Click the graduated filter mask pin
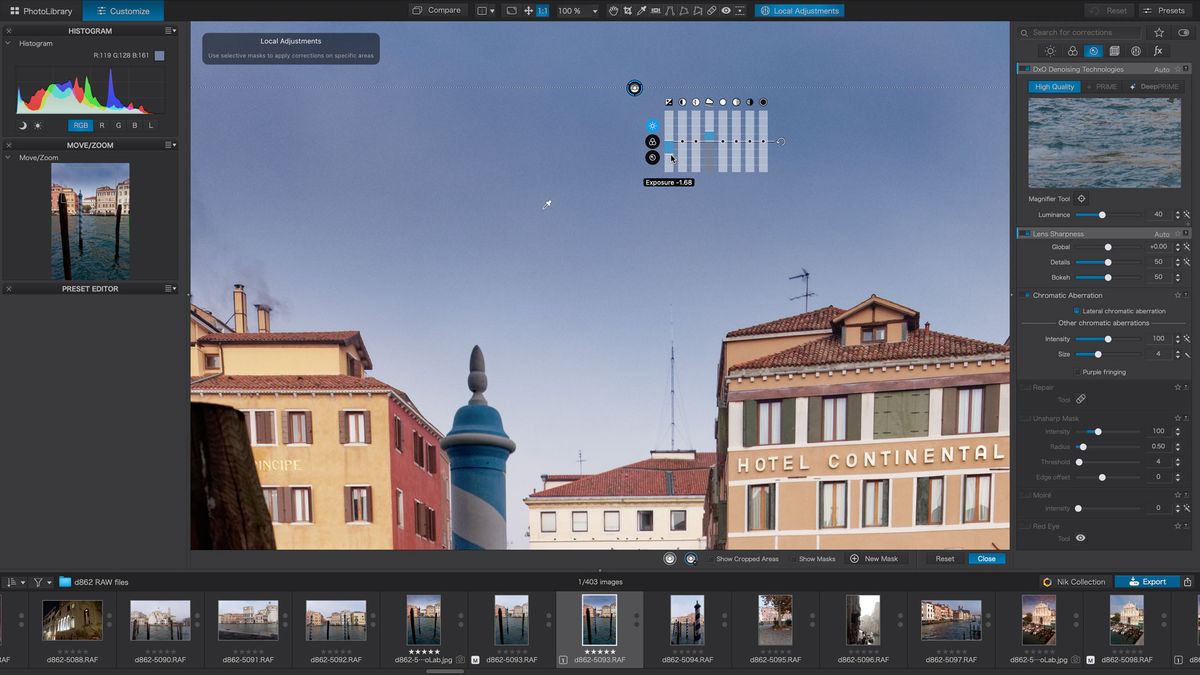The height and width of the screenshot is (675, 1200). 635,88
